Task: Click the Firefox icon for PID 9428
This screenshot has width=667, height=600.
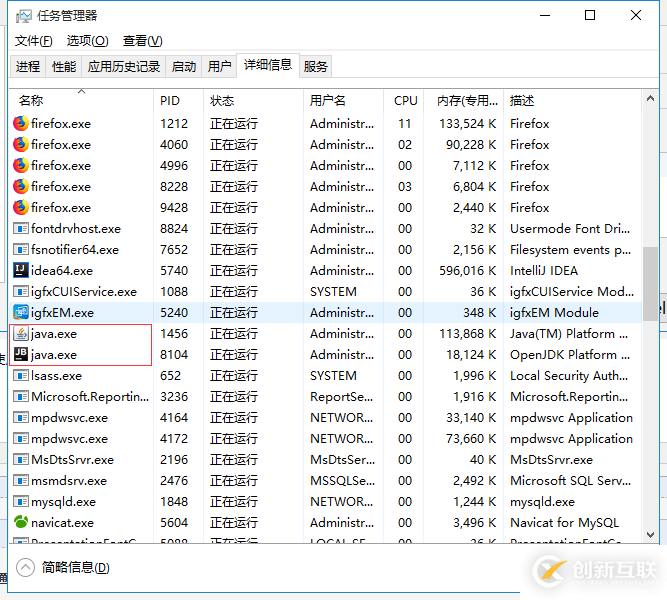Action: (x=20, y=207)
